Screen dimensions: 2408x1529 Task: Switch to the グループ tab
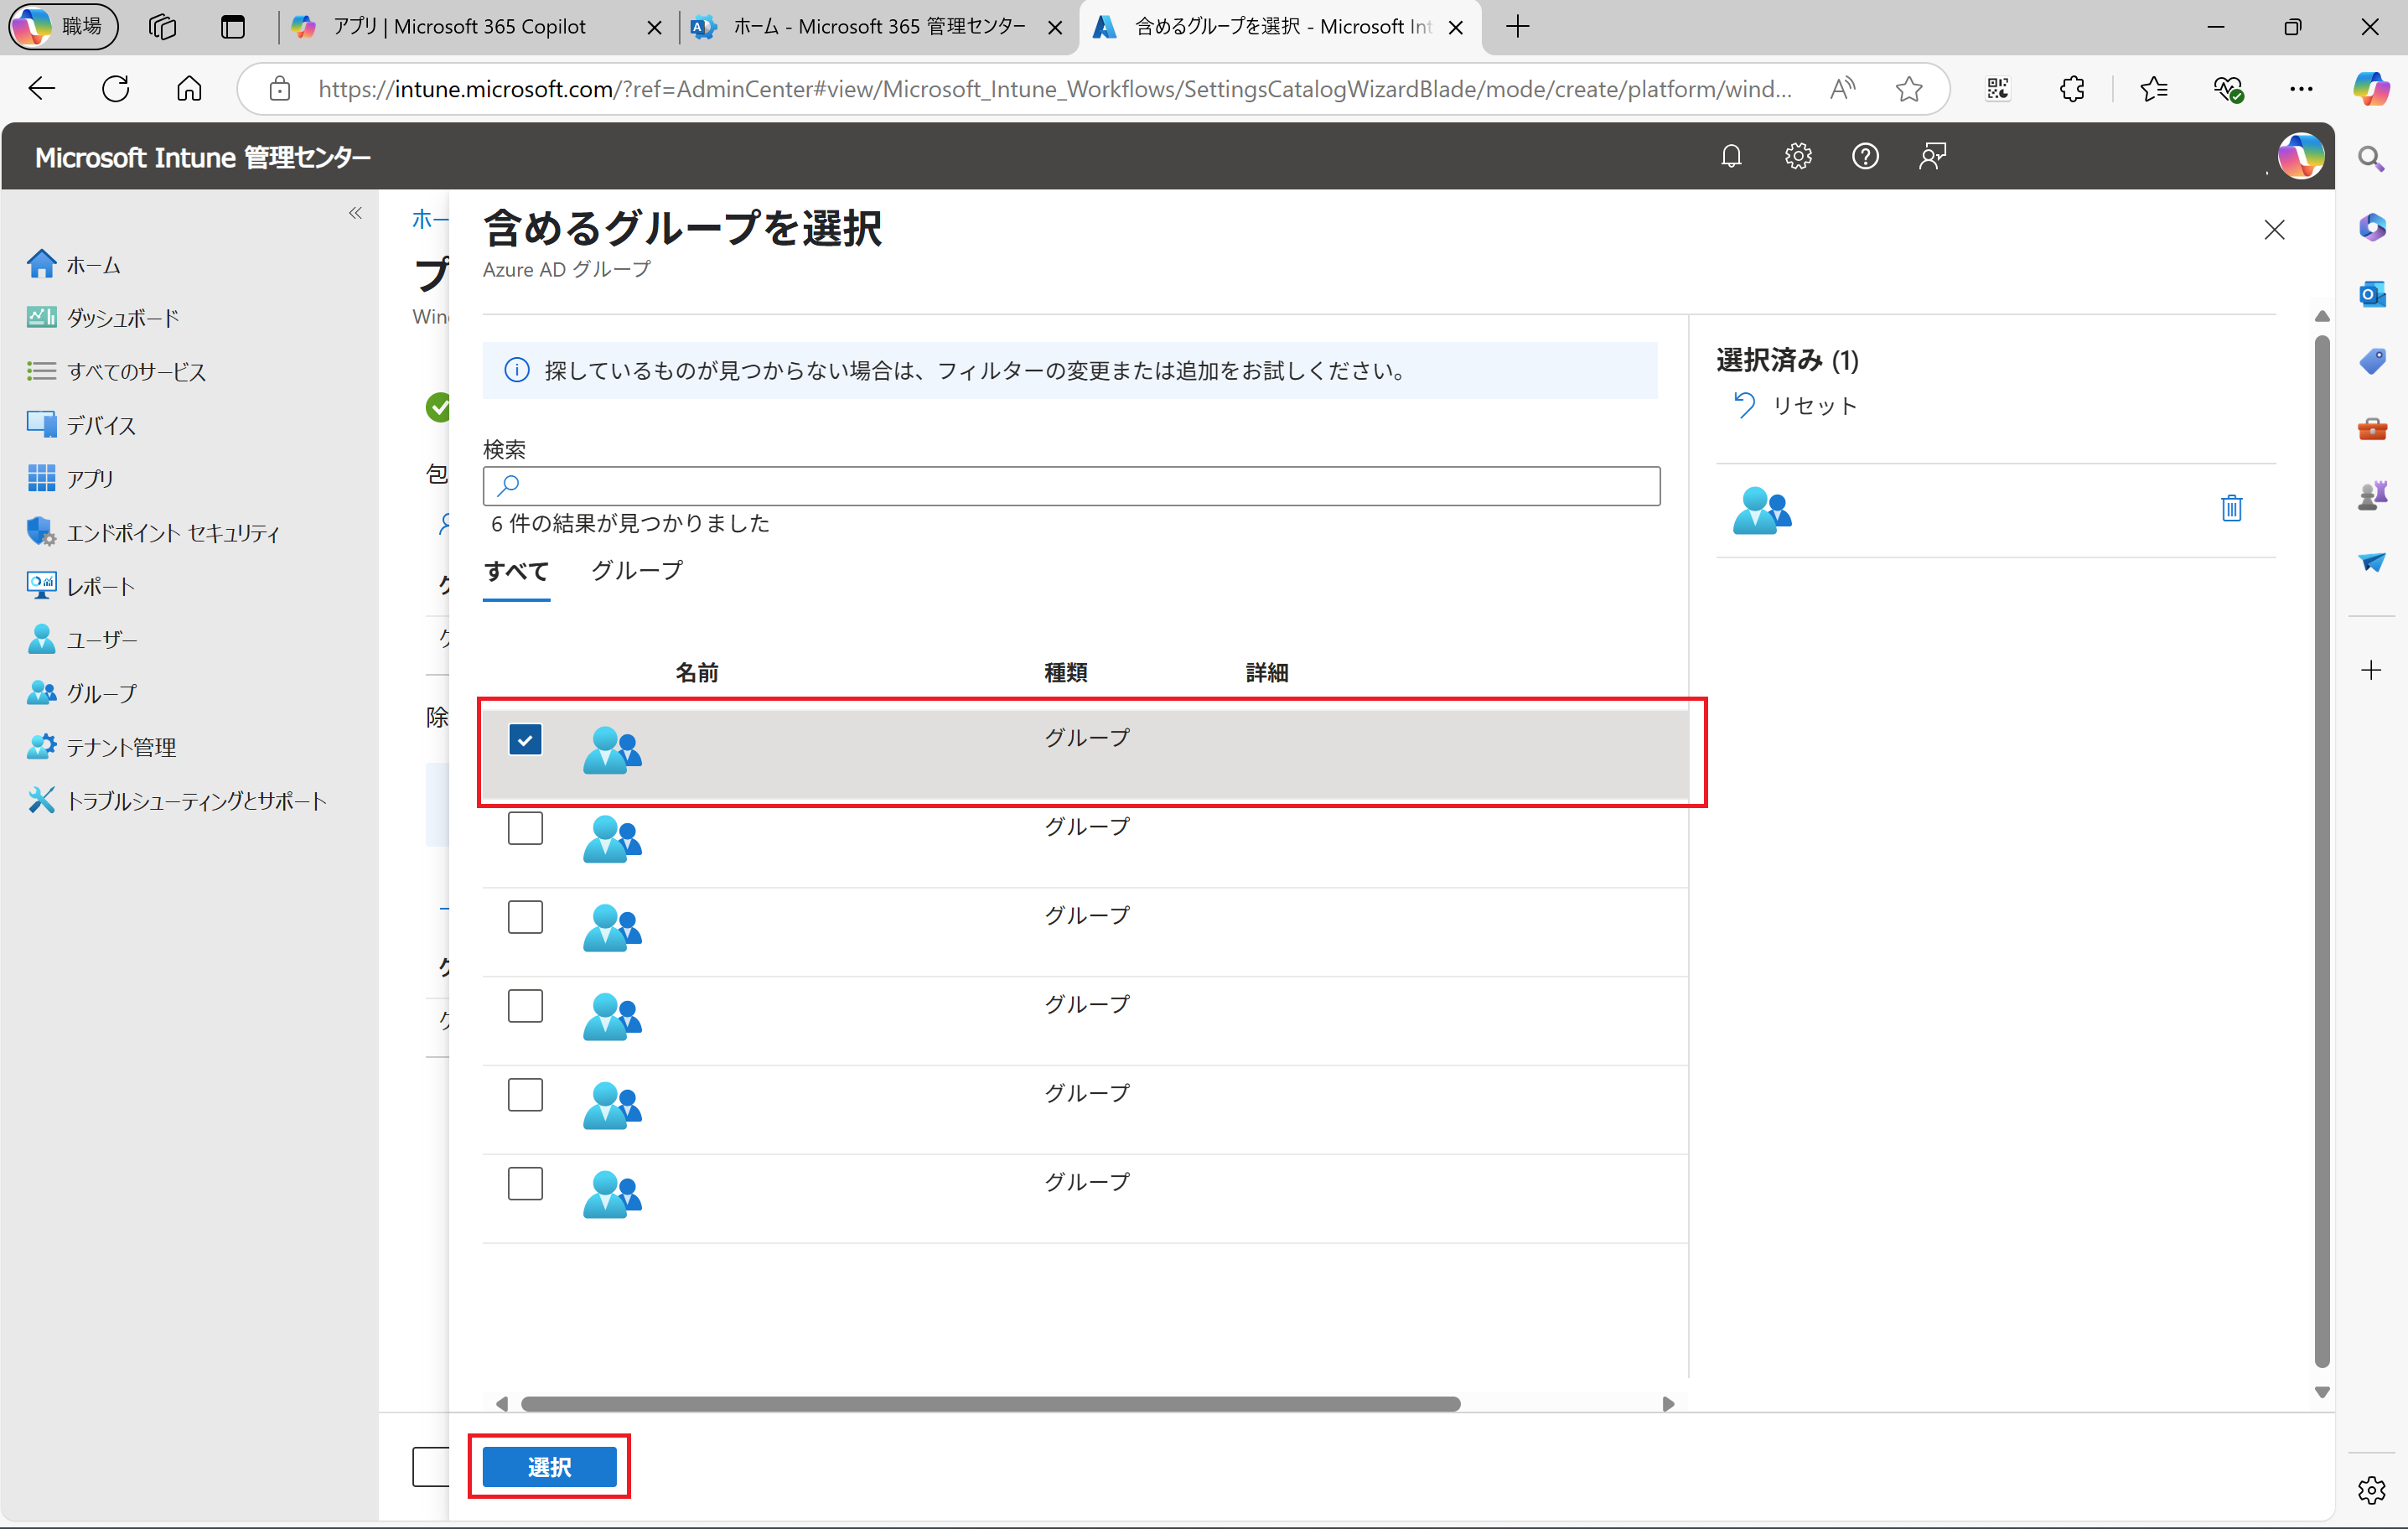[637, 571]
